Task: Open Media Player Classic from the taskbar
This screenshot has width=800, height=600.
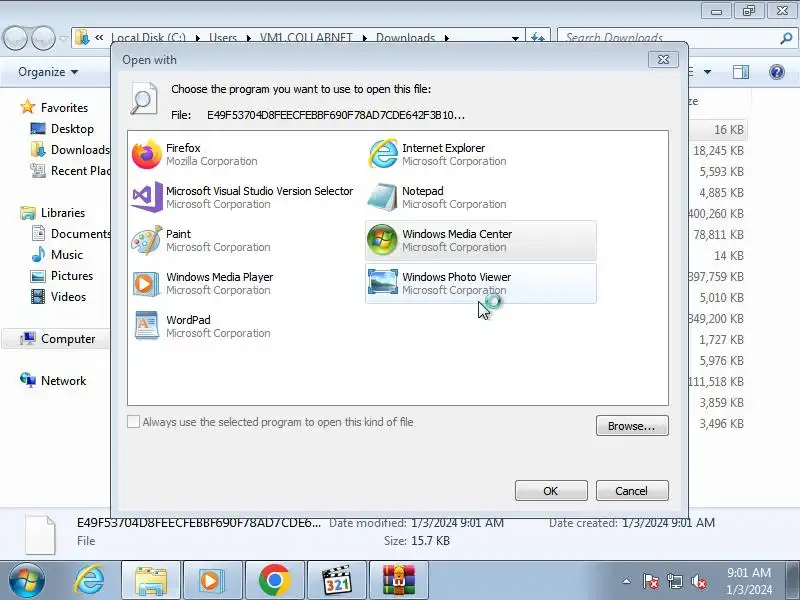Action: click(x=337, y=581)
